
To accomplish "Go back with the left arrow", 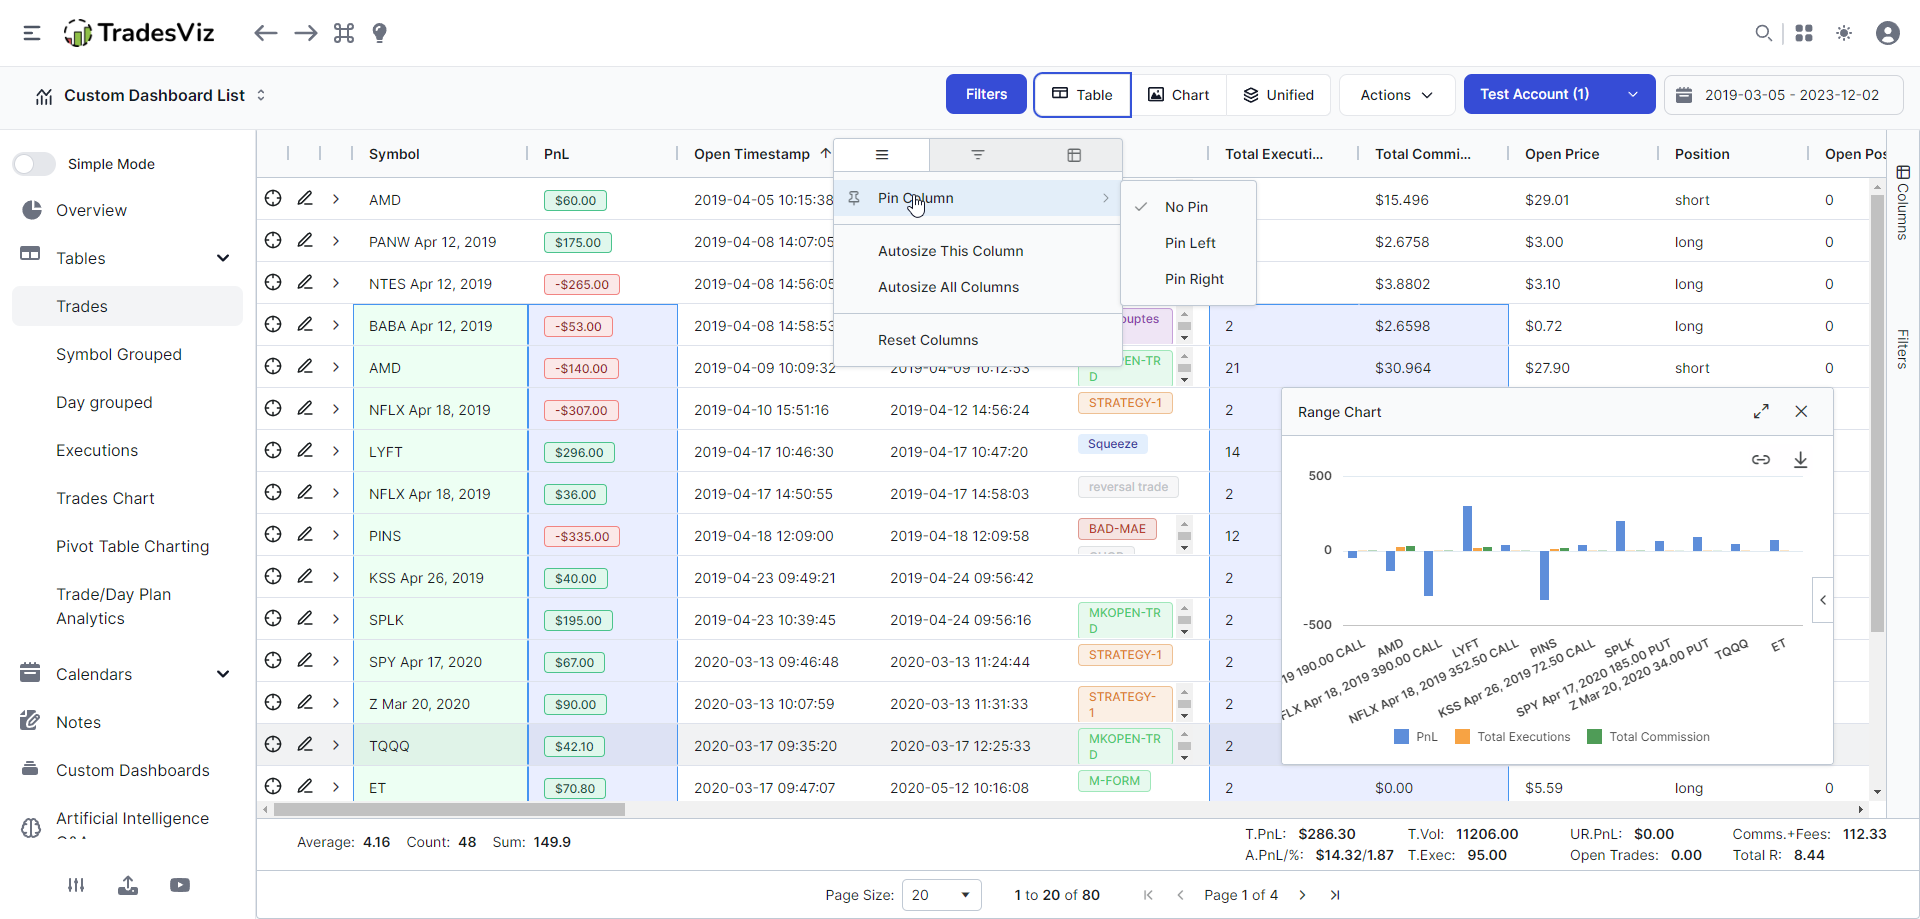I will pyautogui.click(x=265, y=33).
